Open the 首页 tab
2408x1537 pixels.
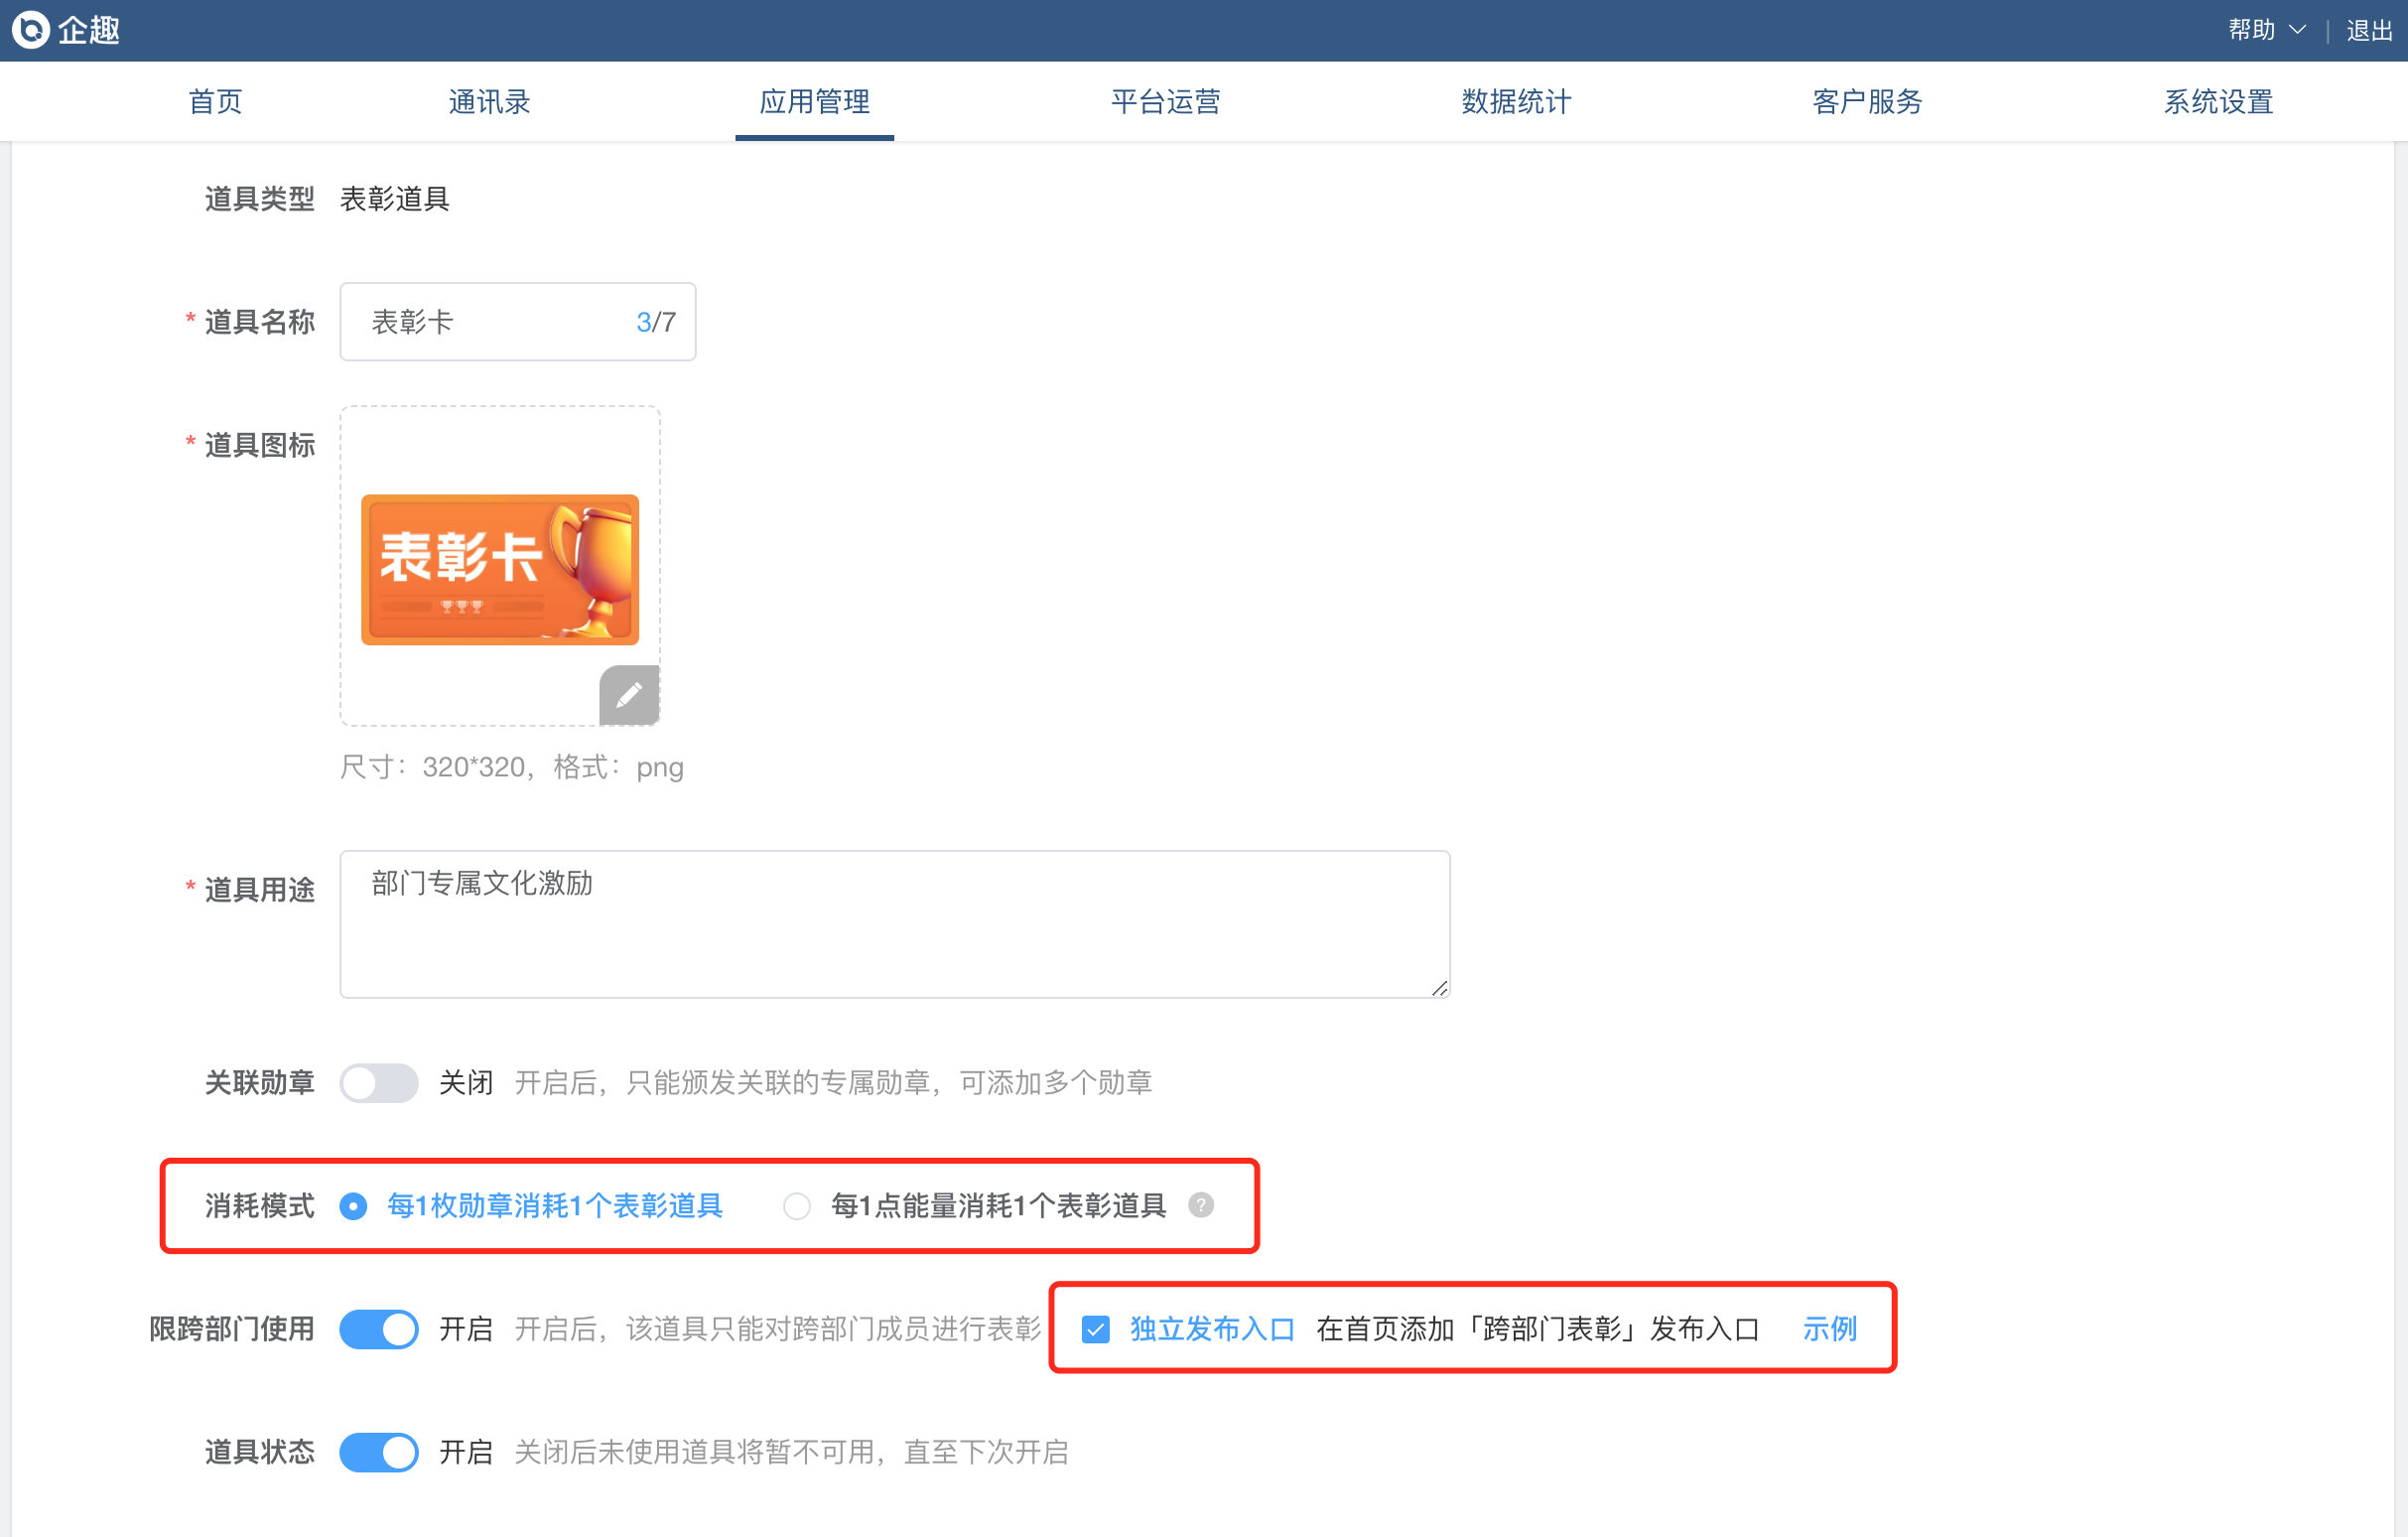point(215,101)
